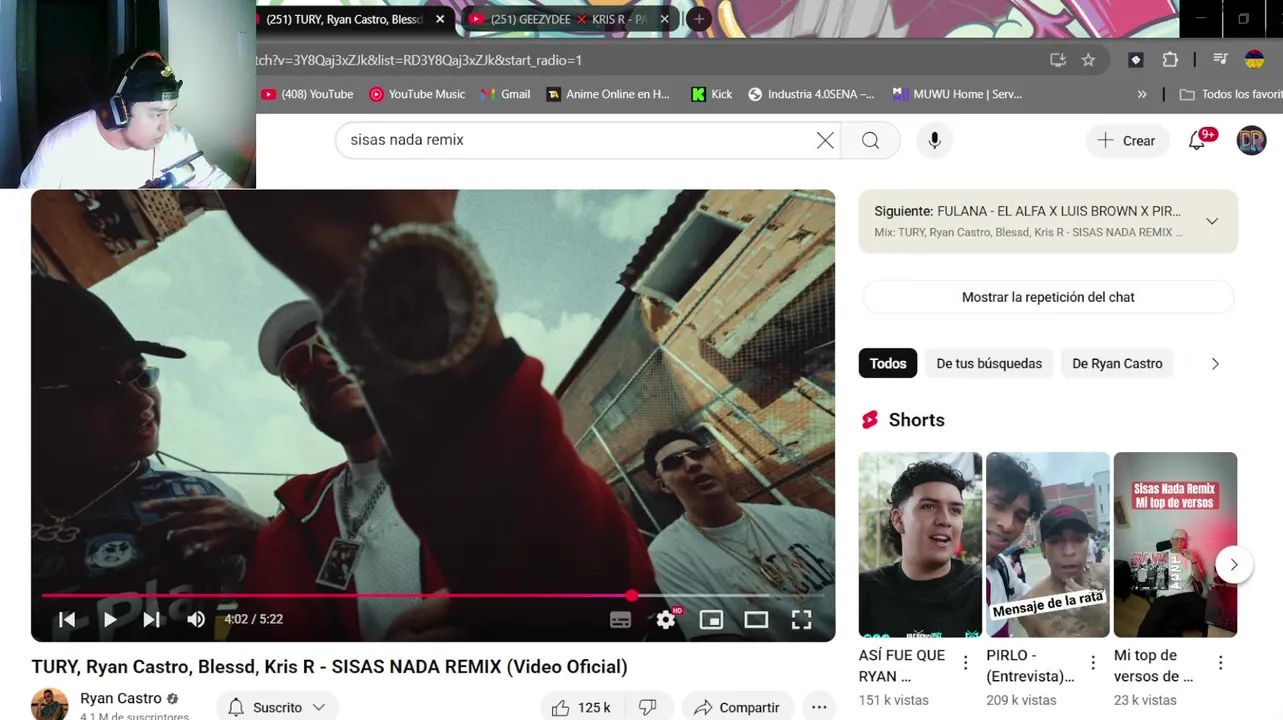Viewport: 1283px width, 720px height.
Task: Open the account avatar menu
Action: (1252, 140)
